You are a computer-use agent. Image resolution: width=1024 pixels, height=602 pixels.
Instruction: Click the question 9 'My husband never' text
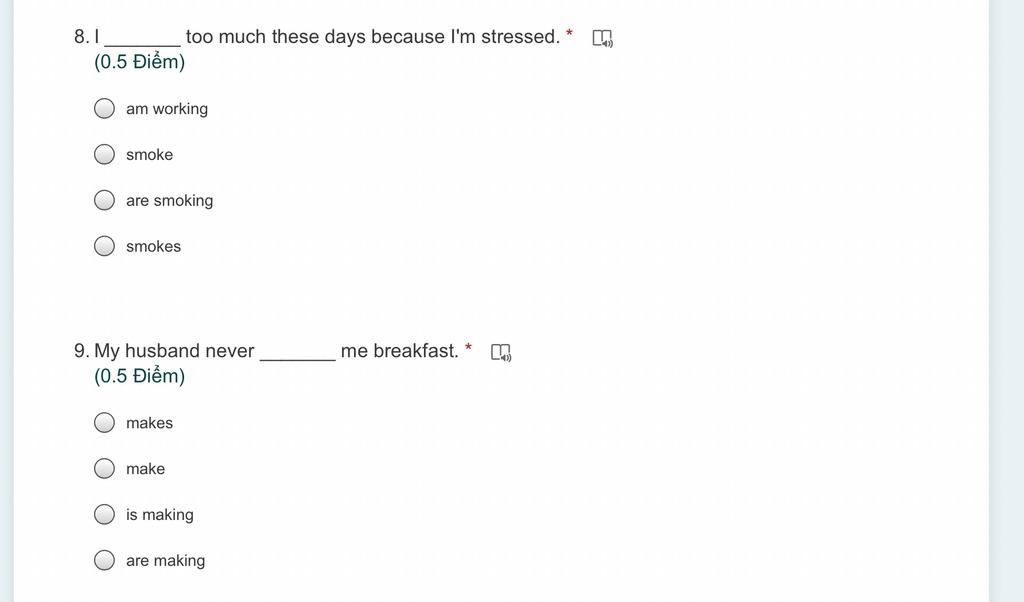(x=174, y=351)
